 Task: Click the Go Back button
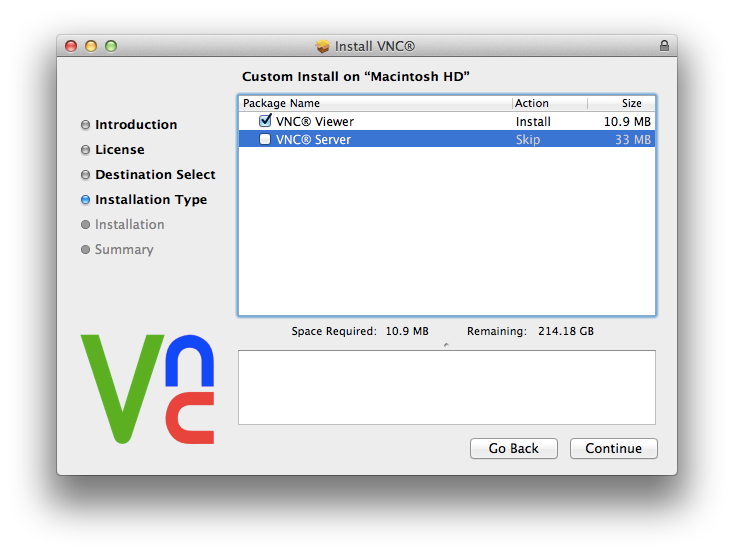(514, 449)
